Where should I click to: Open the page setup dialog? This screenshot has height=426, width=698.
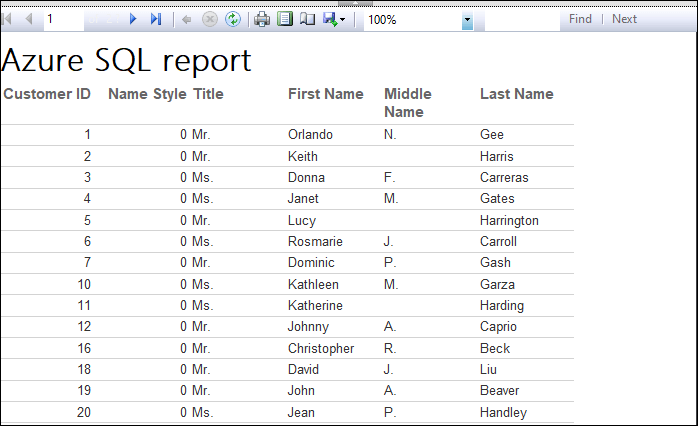307,19
